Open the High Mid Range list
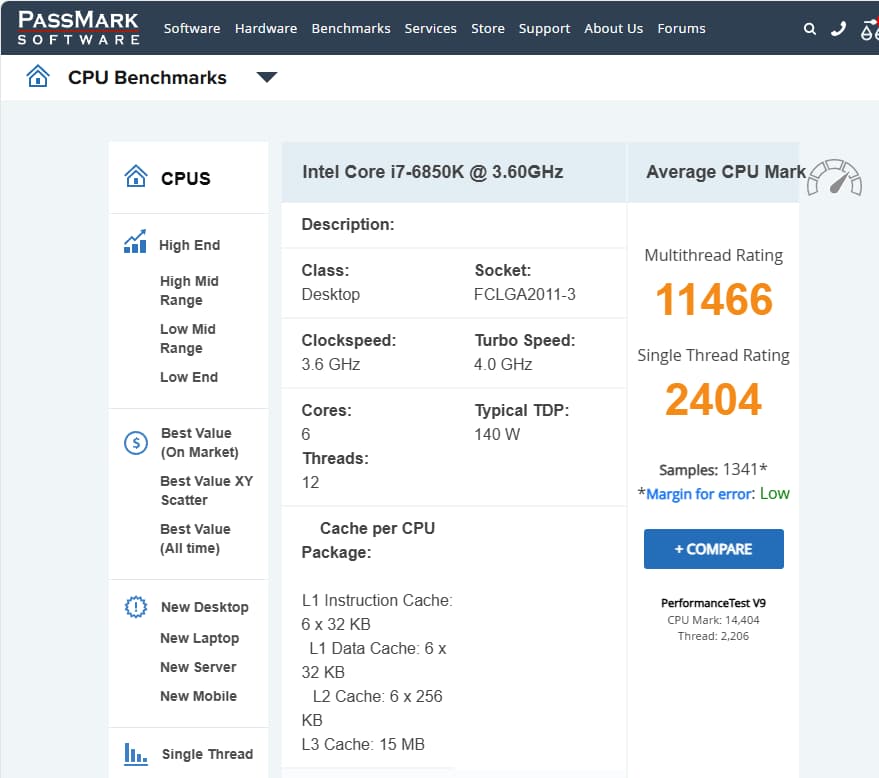The height and width of the screenshot is (778, 879). point(189,290)
